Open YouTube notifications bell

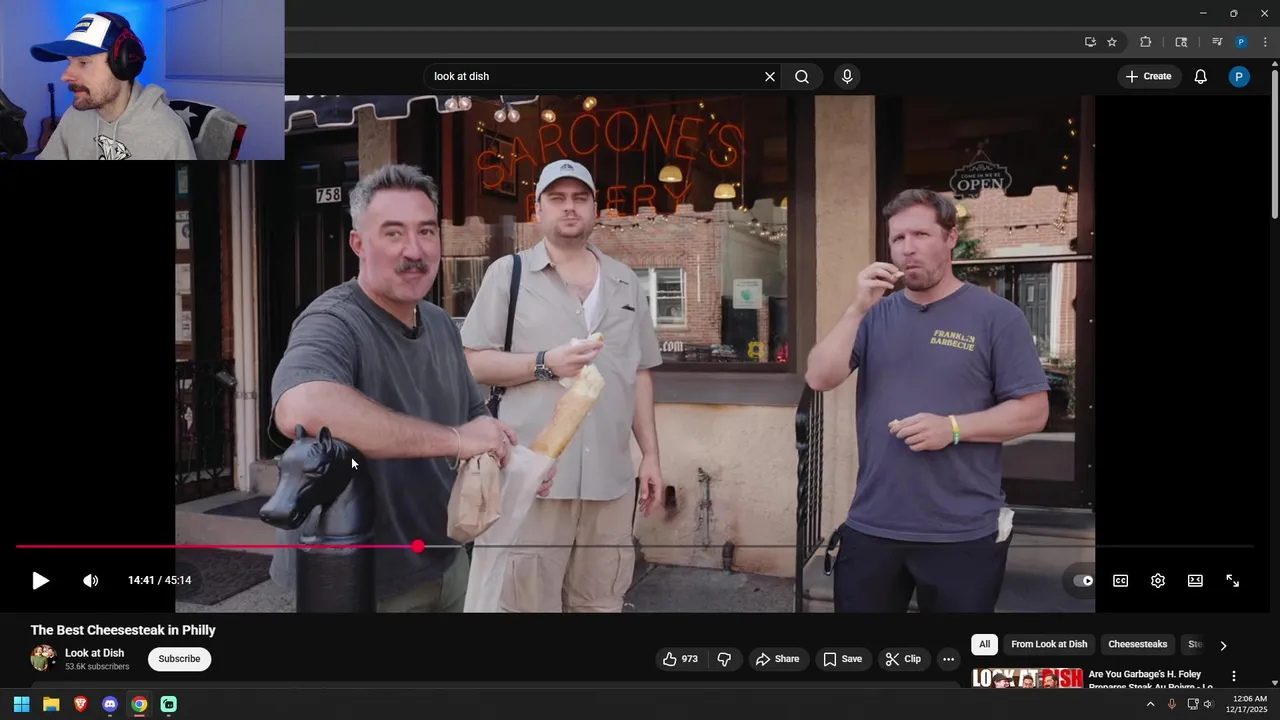coord(1201,77)
